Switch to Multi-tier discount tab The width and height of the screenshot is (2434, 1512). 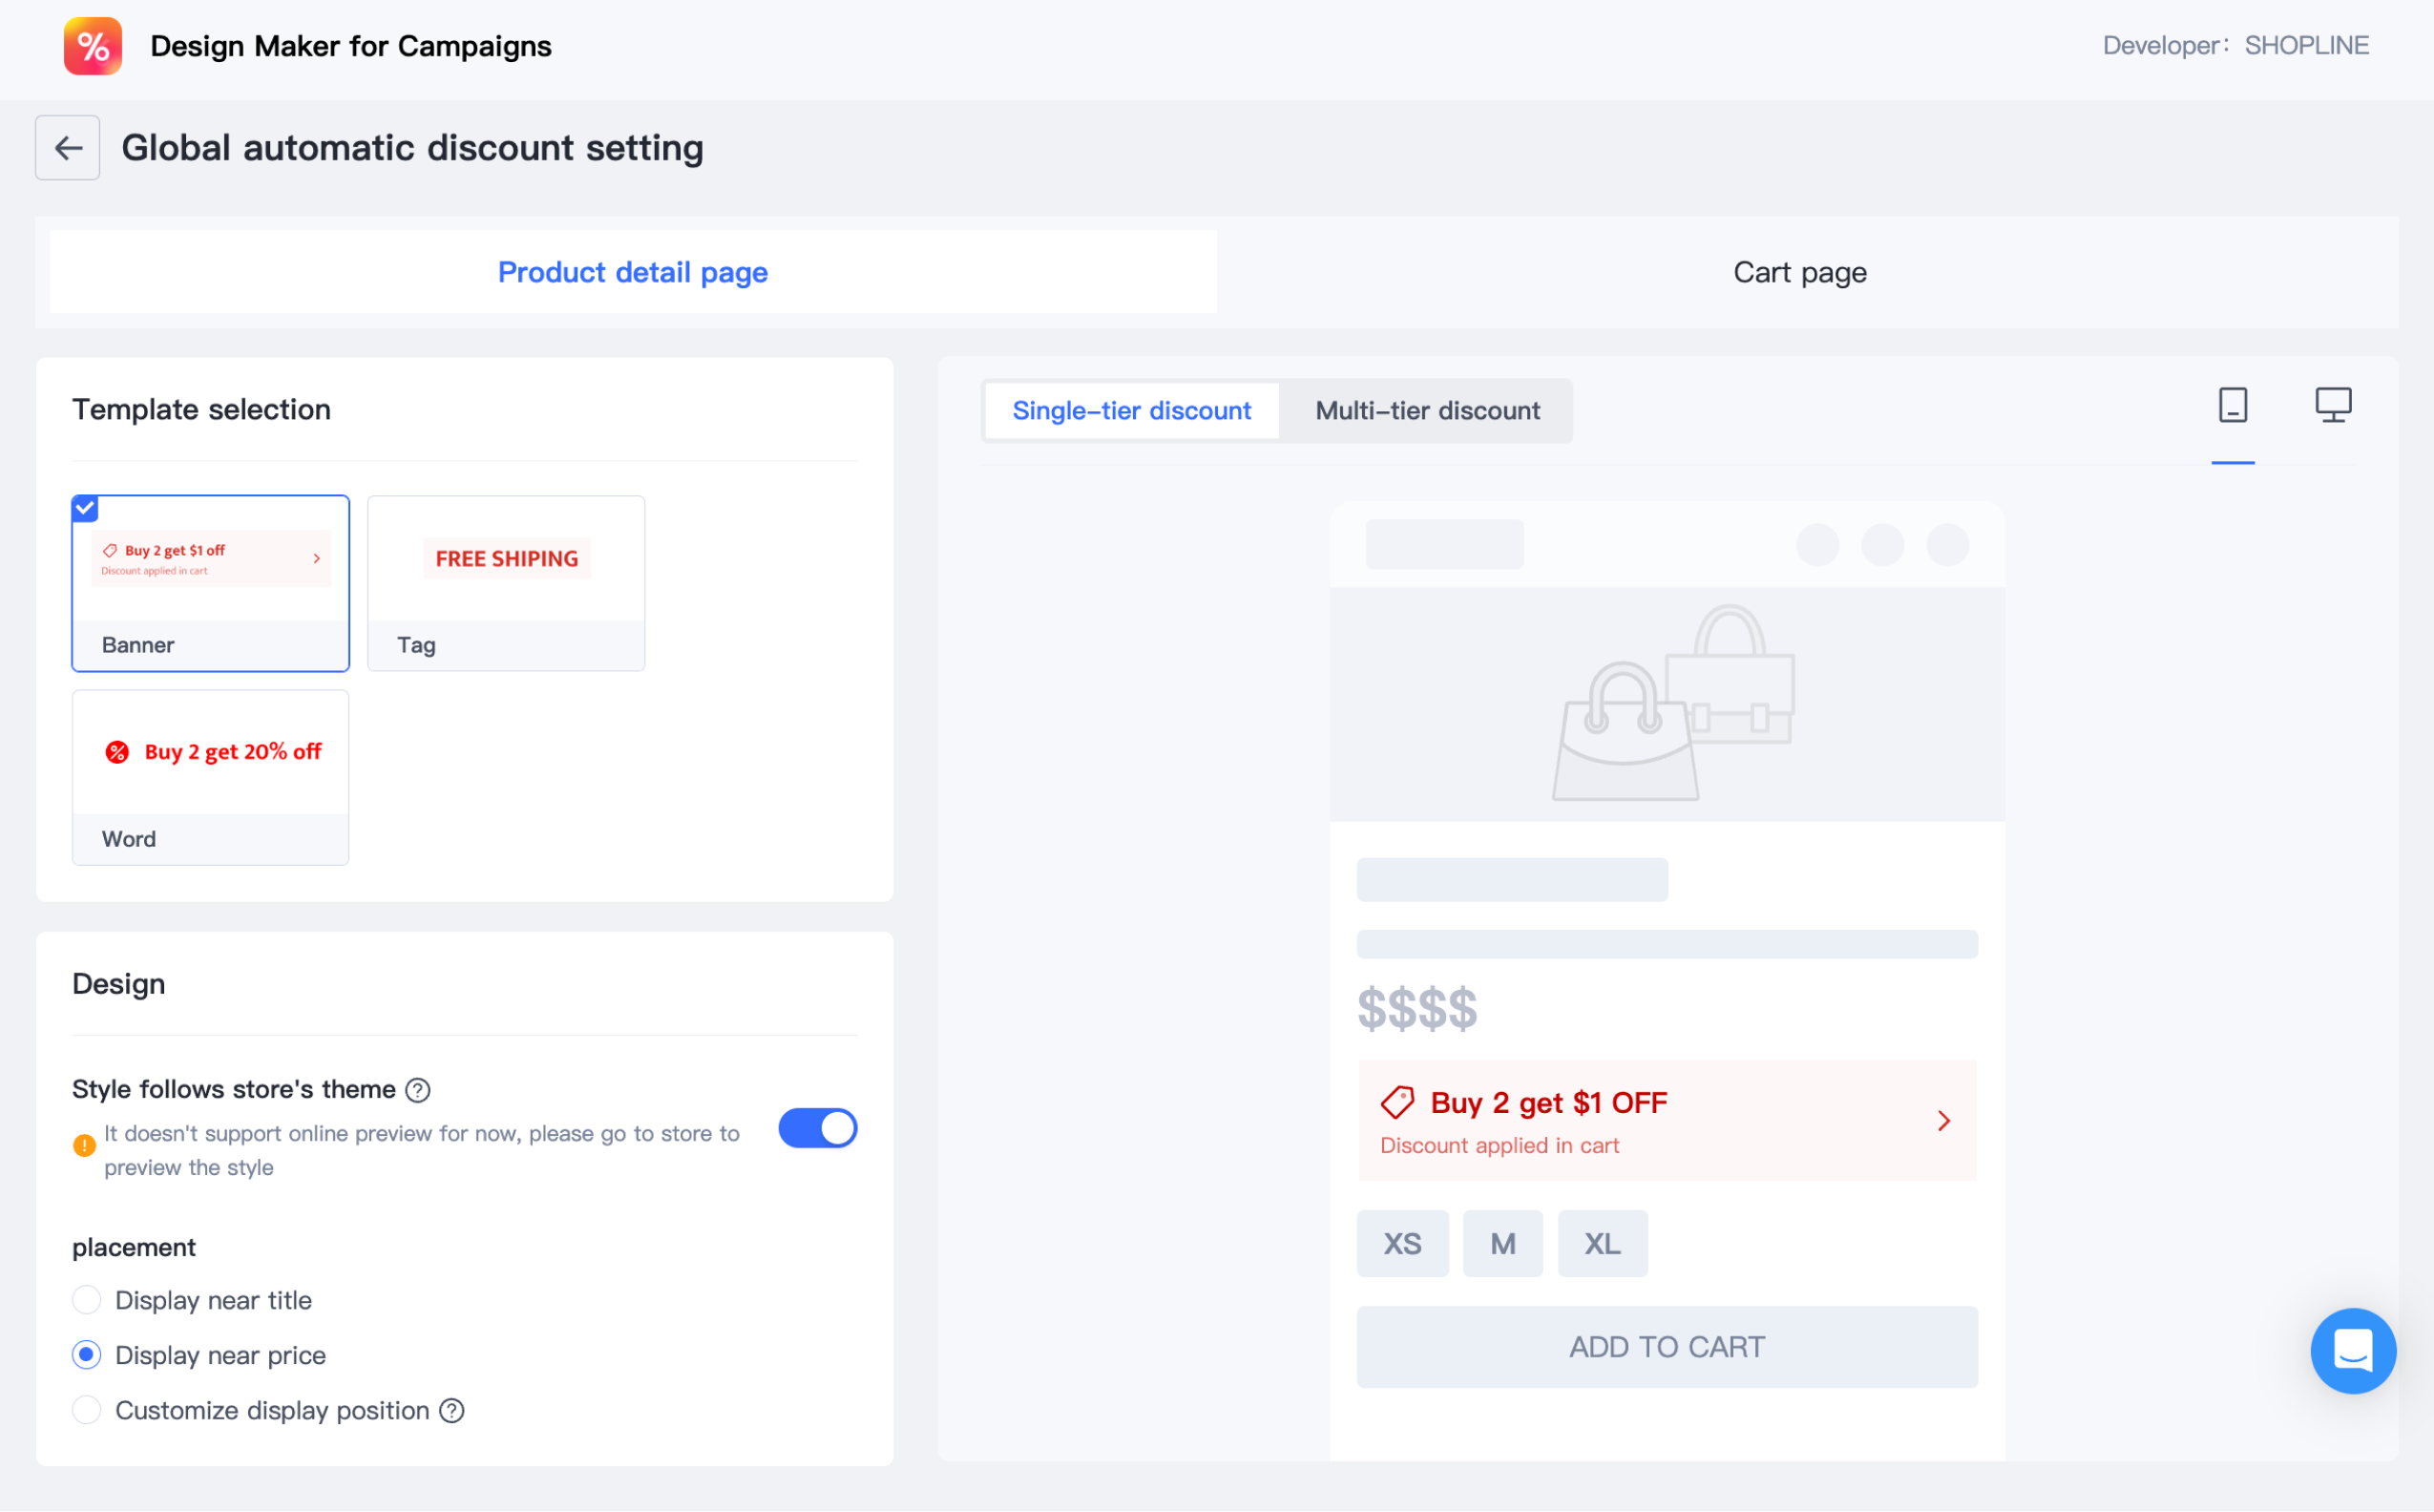coord(1427,411)
